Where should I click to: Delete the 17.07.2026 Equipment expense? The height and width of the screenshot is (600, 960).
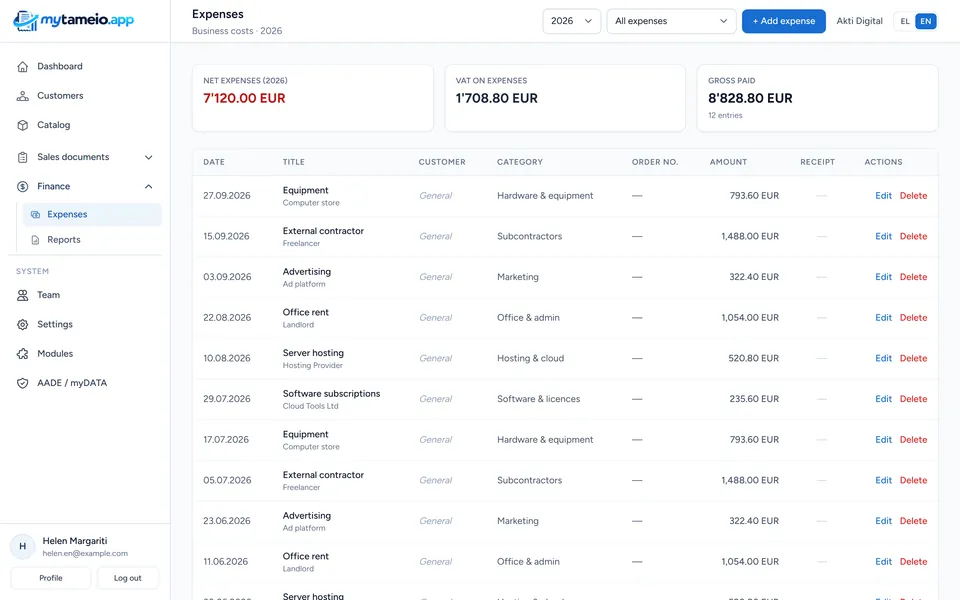coord(913,440)
